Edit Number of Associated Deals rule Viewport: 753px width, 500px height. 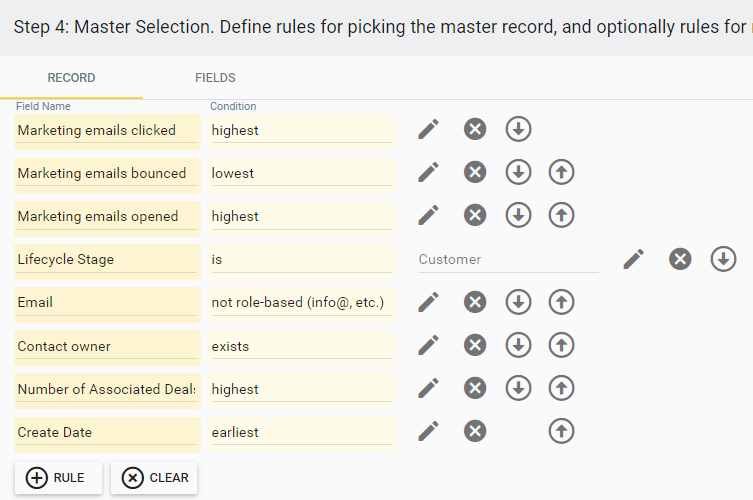click(428, 388)
